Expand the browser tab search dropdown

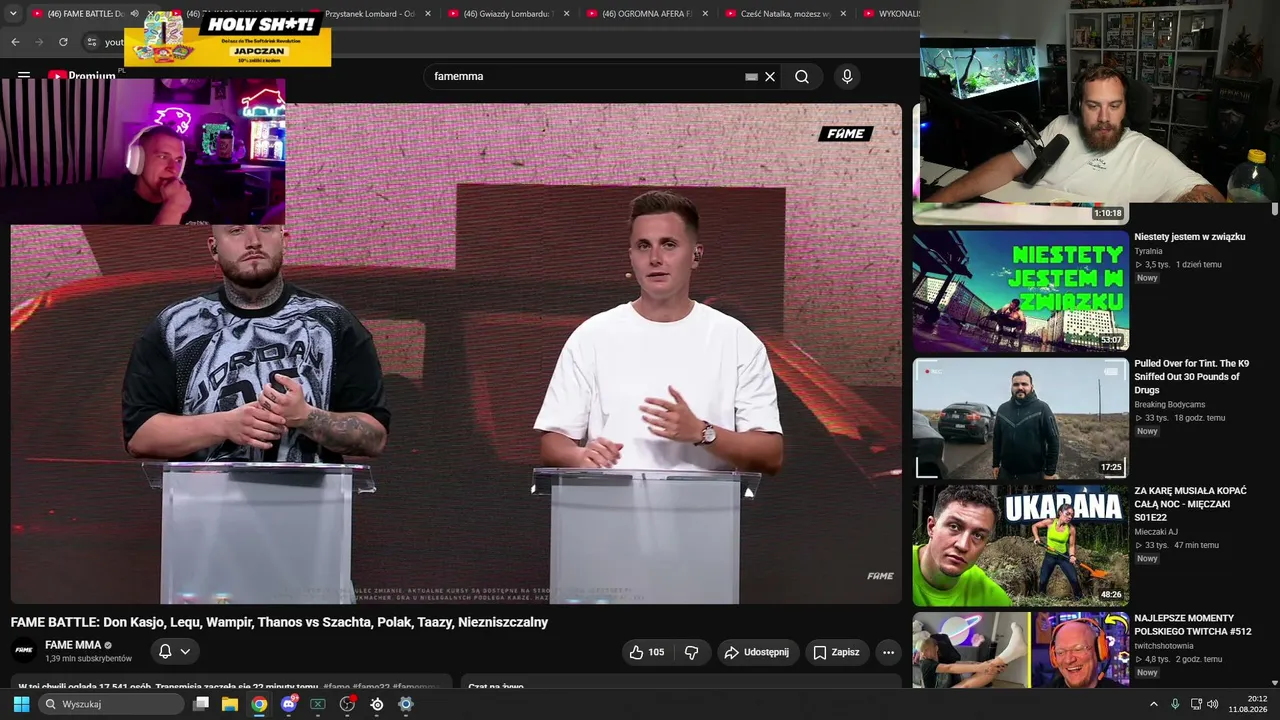click(x=13, y=14)
